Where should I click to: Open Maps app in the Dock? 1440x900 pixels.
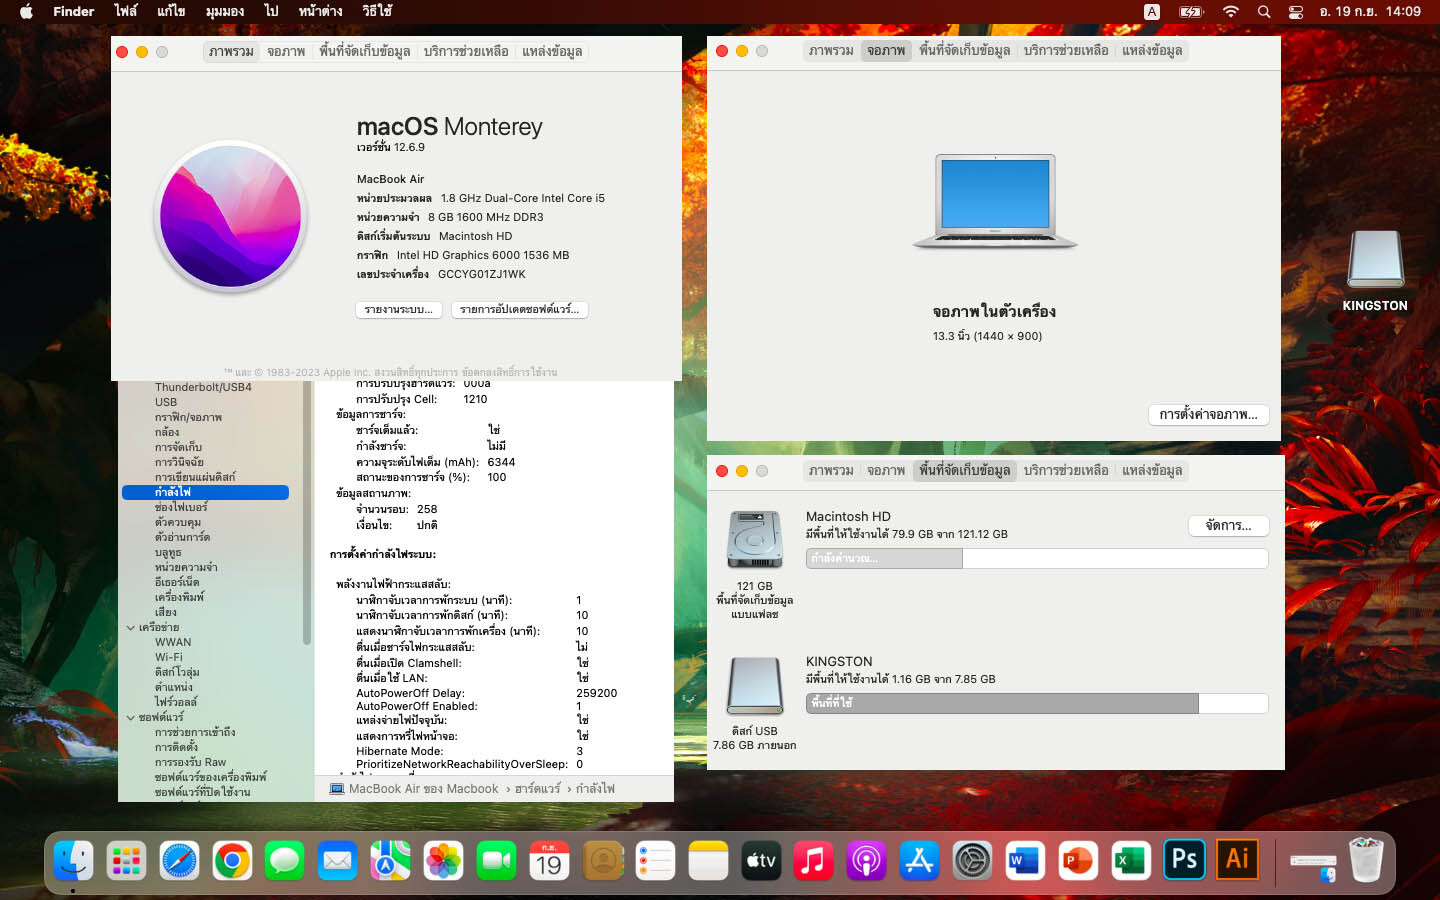point(391,860)
